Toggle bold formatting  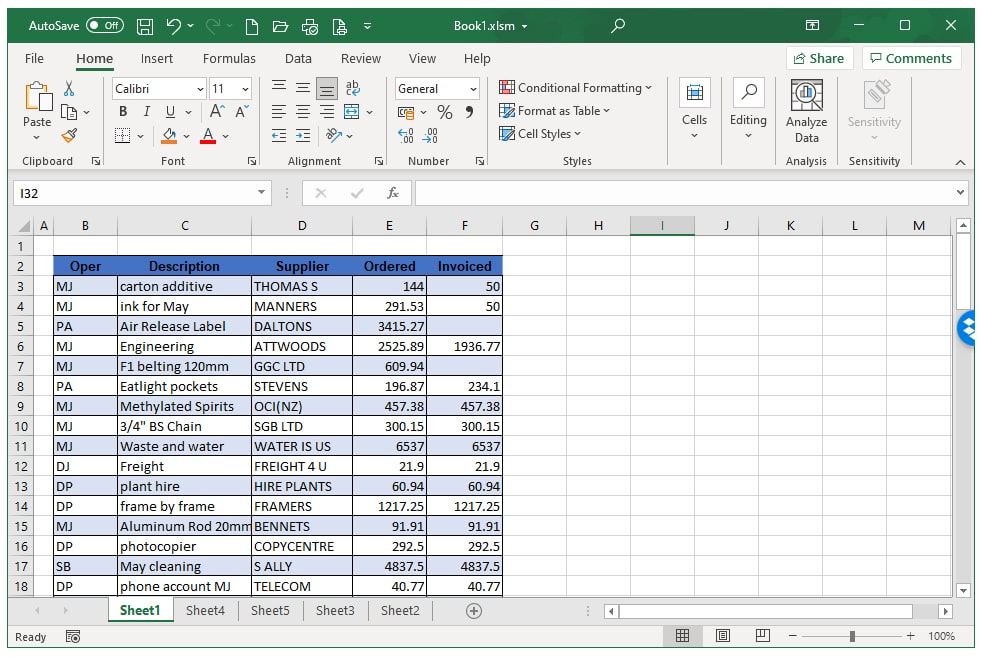pos(121,111)
